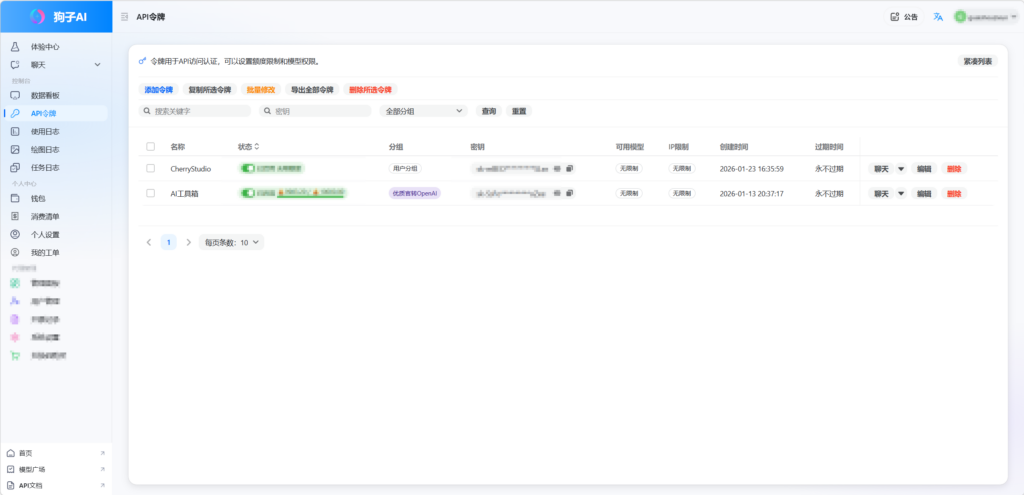The image size is (1024, 495).
Task: Reveal the AI工具箱 key with eye icon
Action: (x=557, y=193)
